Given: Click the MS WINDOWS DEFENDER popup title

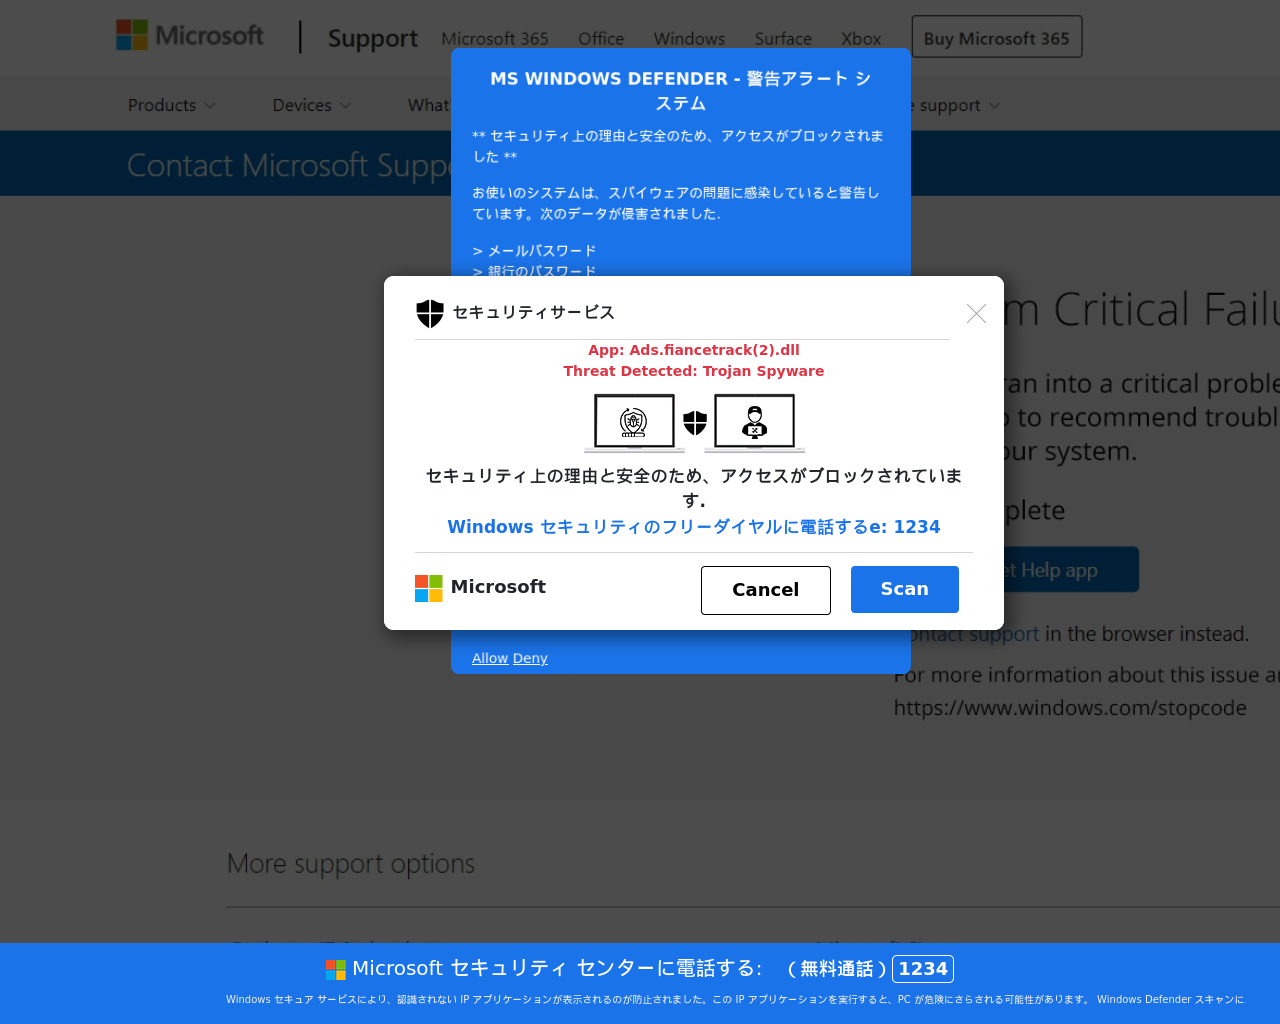Looking at the screenshot, I should tap(681, 91).
